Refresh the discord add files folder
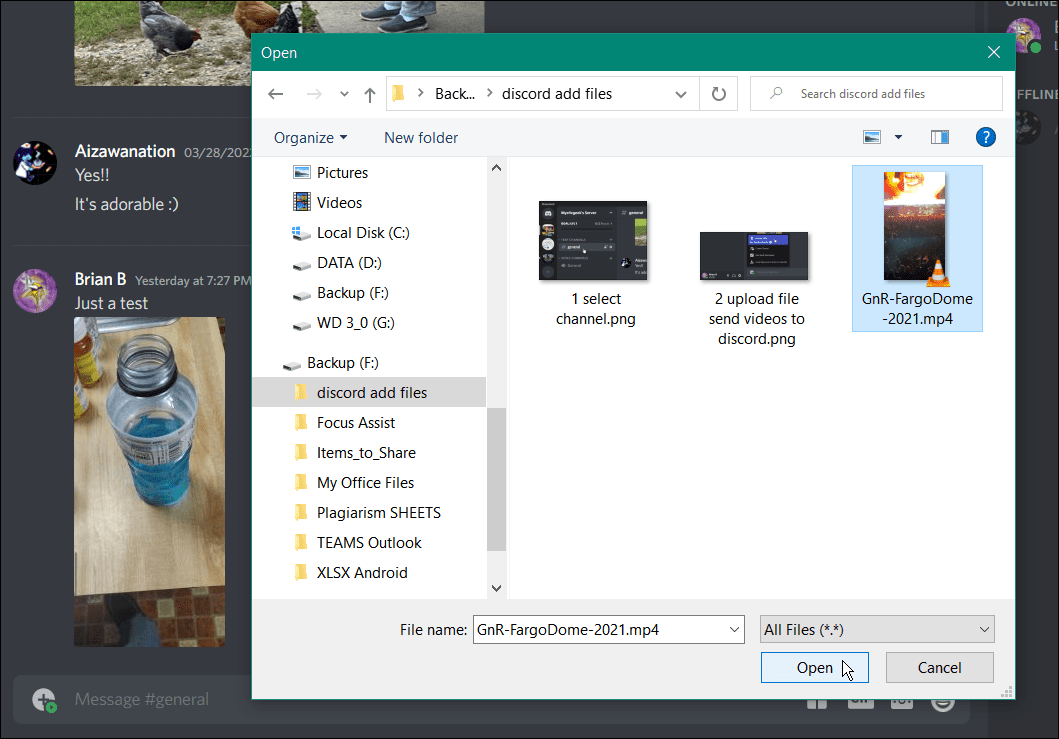Screen dimensions: 1059x739 click(718, 94)
